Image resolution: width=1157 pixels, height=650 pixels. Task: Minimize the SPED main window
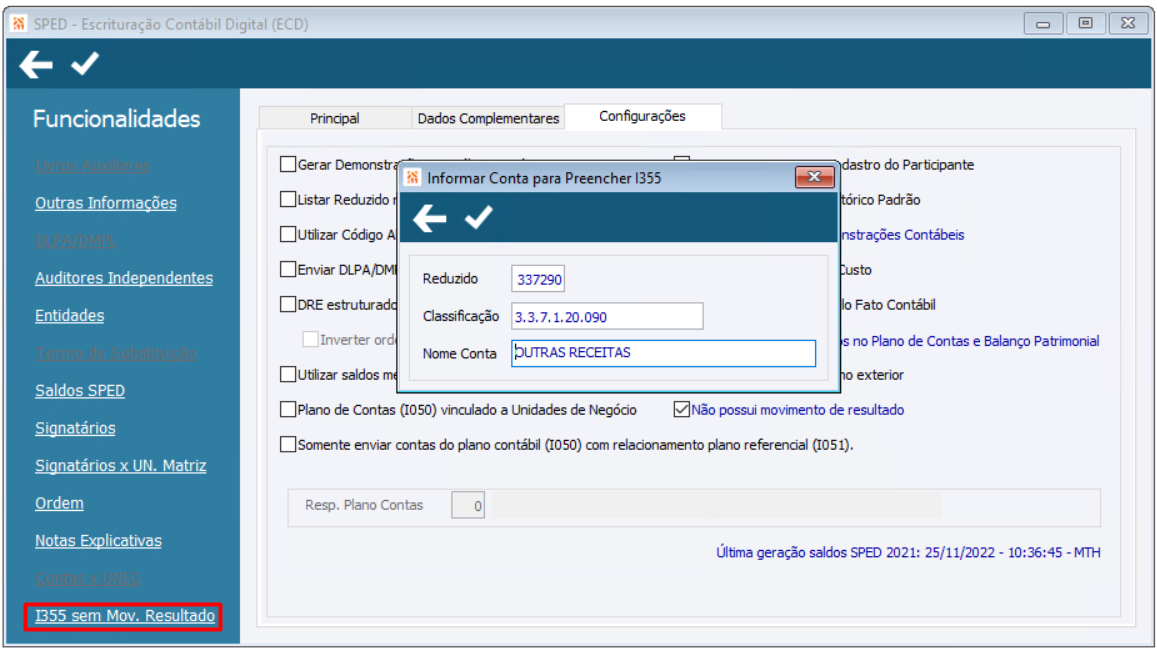(x=1043, y=24)
